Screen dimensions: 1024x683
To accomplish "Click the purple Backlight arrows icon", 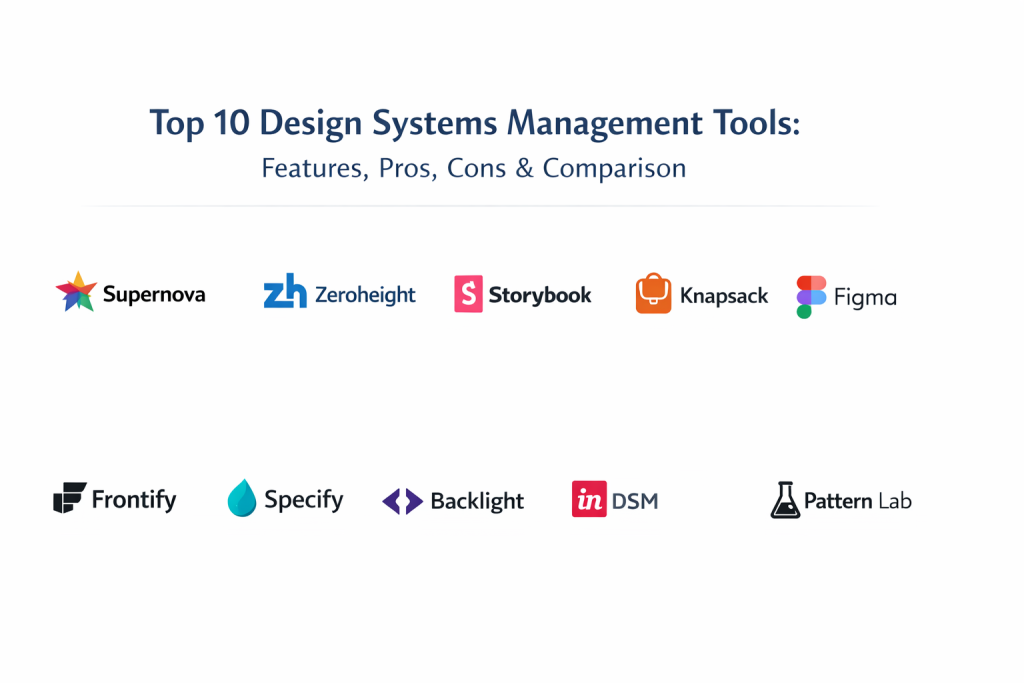I will pos(402,501).
